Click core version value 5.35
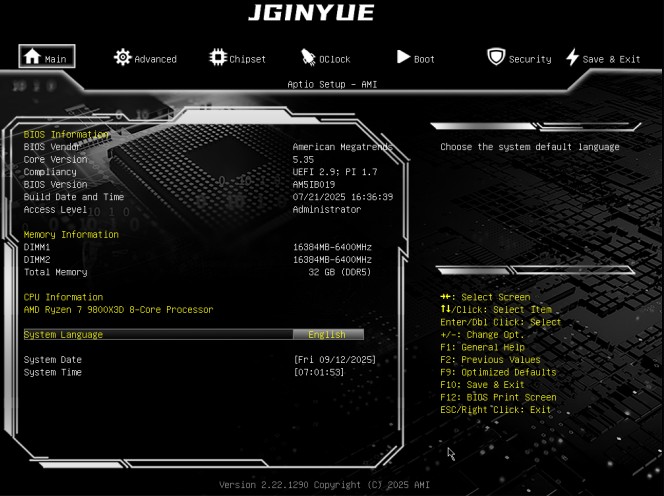The height and width of the screenshot is (496, 664). 303,160
